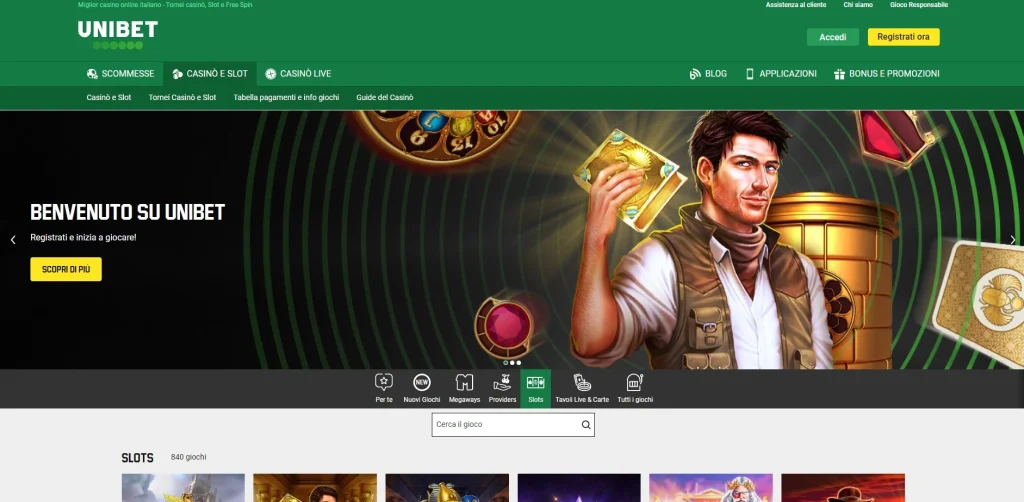Click the gift icon beside Bonus

coord(839,74)
